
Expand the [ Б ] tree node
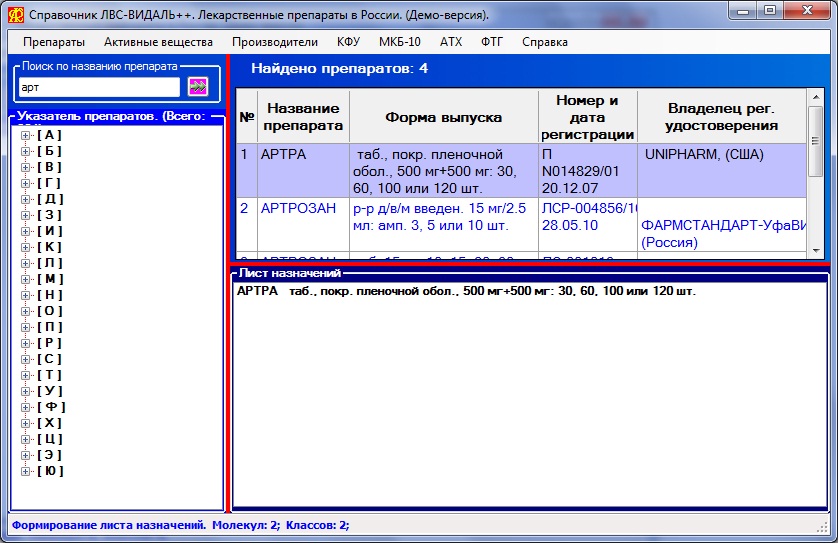point(25,152)
